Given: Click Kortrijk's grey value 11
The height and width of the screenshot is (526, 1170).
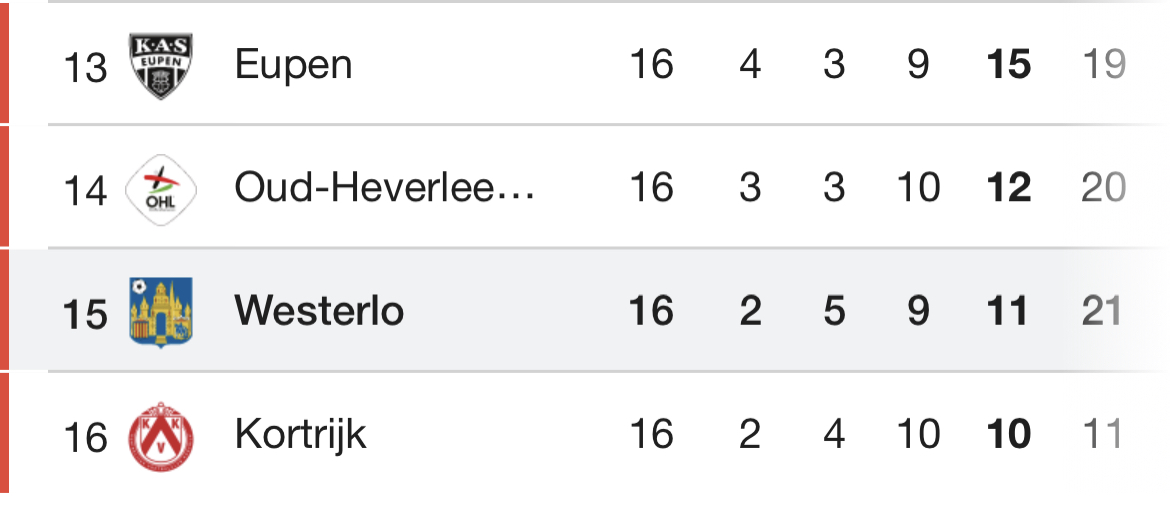Looking at the screenshot, I should (1104, 435).
